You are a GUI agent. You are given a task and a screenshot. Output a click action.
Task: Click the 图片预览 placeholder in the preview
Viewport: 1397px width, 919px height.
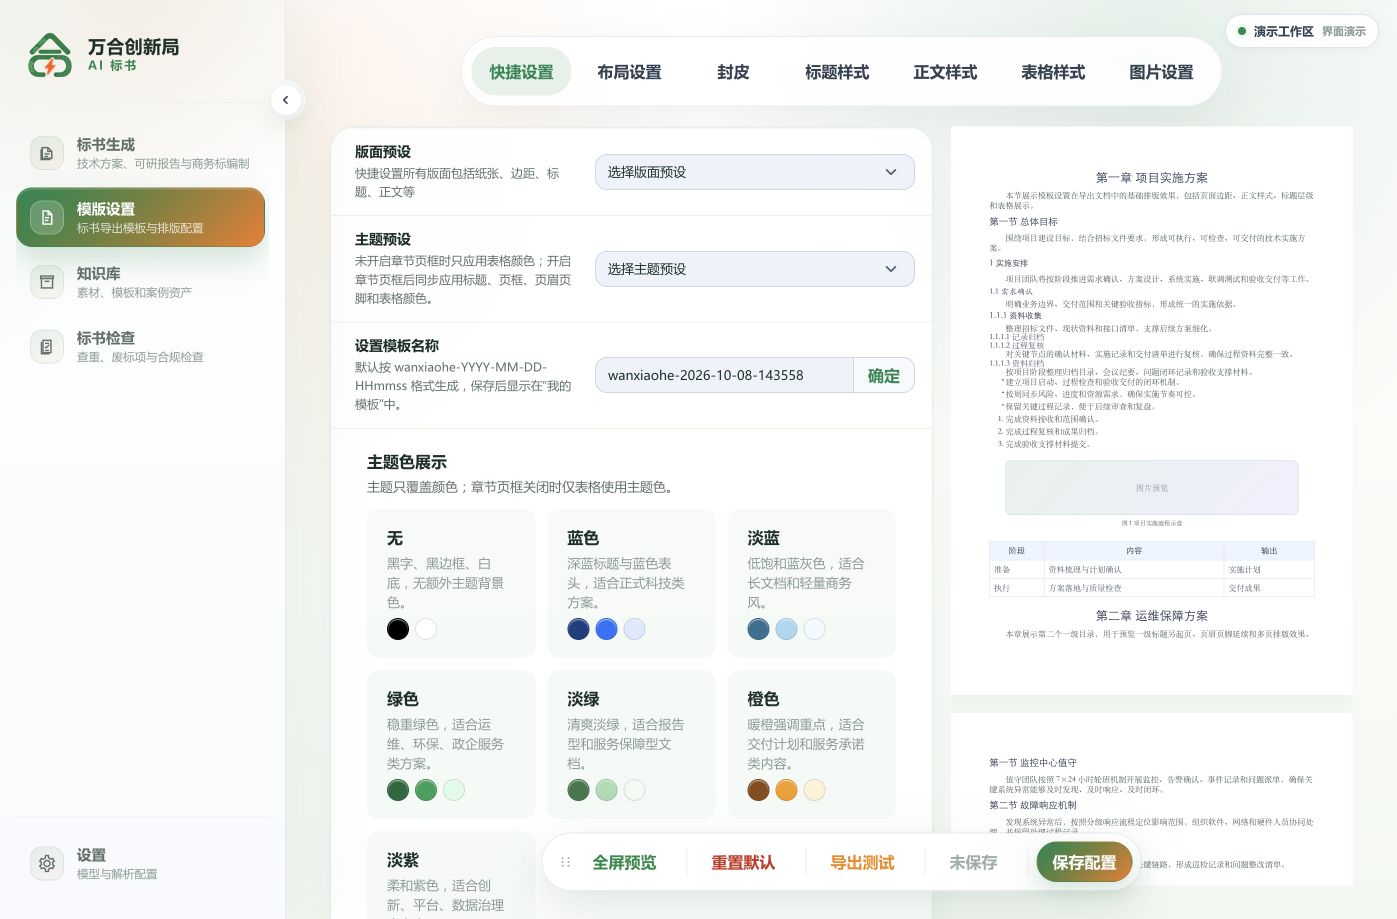[1152, 488]
